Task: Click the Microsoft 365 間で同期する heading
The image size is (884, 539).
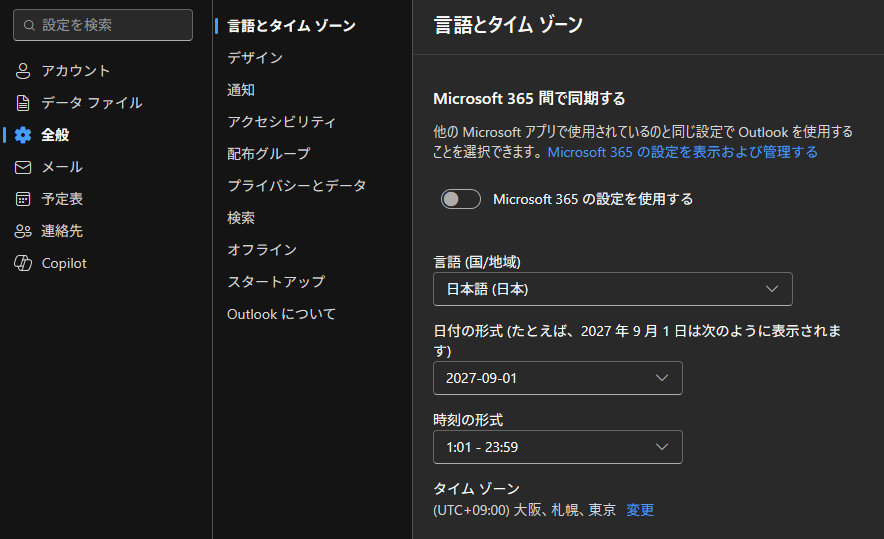Action: pos(529,99)
